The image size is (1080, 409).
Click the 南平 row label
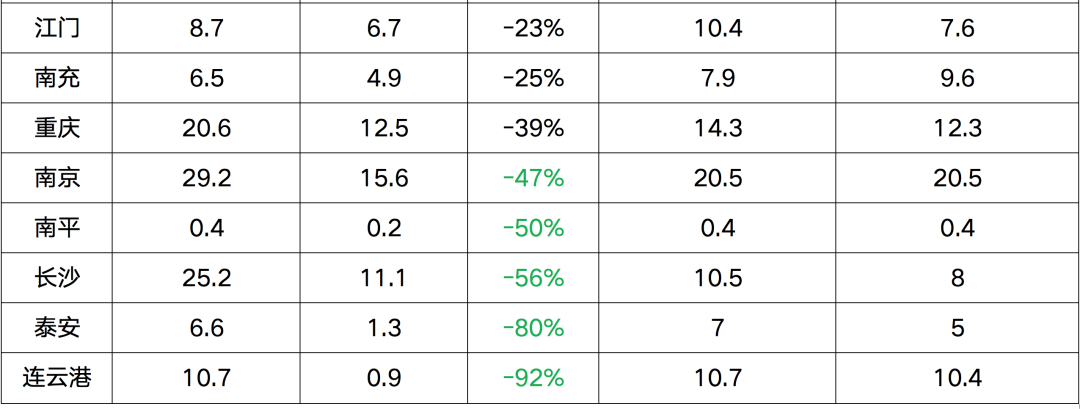tap(56, 228)
